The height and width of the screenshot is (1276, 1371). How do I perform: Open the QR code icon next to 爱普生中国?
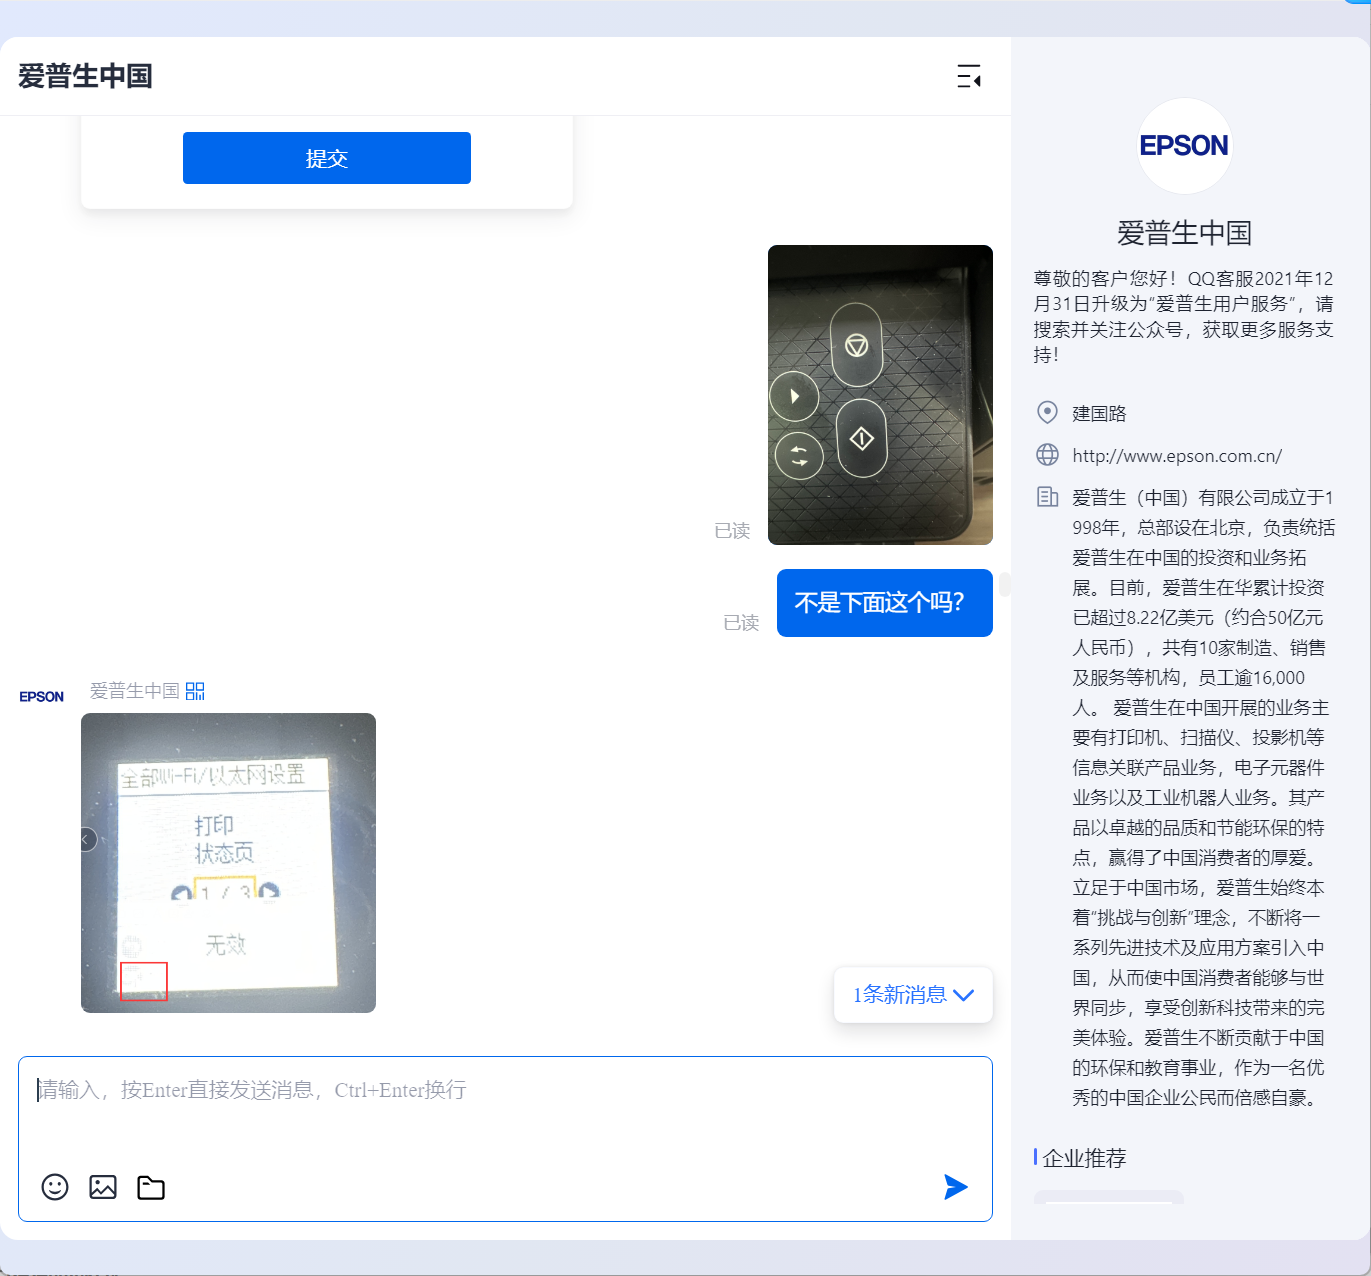click(x=195, y=691)
